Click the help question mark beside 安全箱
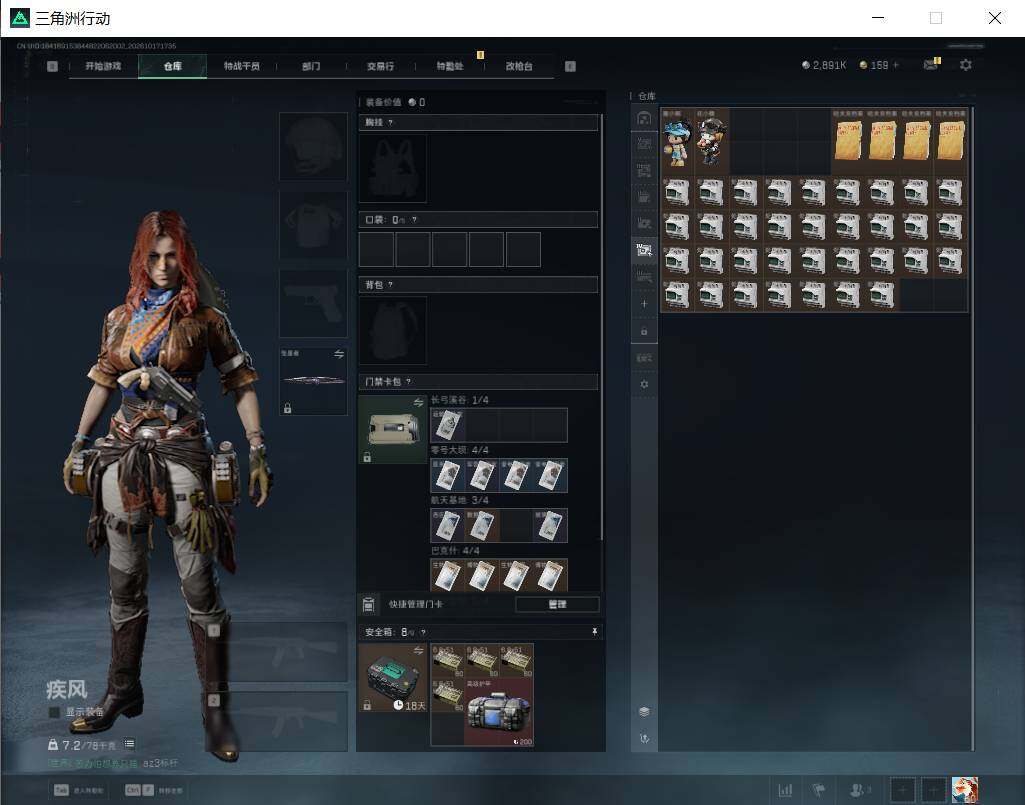Screen dimensions: 1025x805 click(x=424, y=632)
